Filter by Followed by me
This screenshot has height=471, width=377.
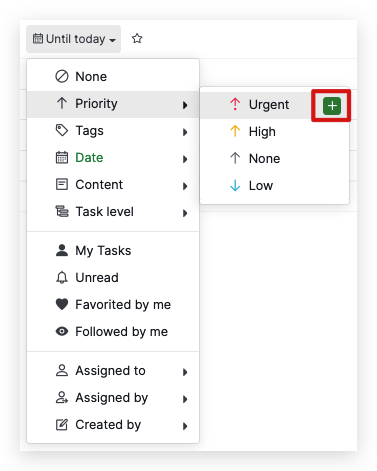[113, 332]
